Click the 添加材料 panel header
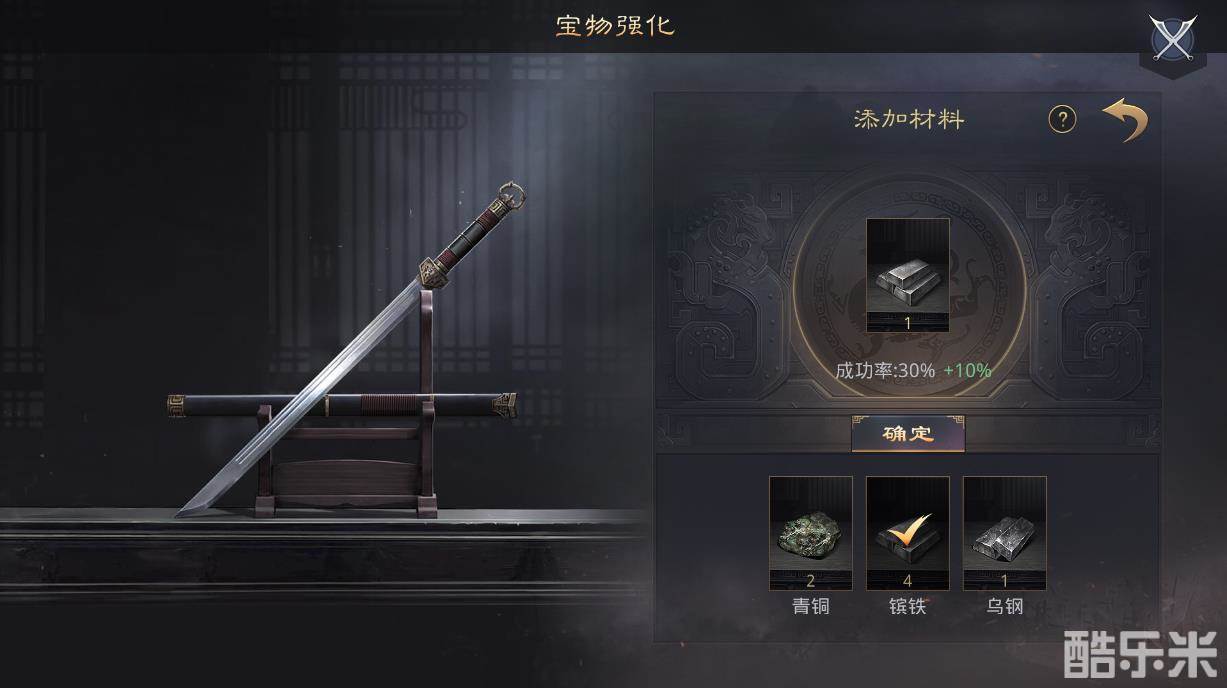The height and width of the screenshot is (688, 1227). coord(909,120)
